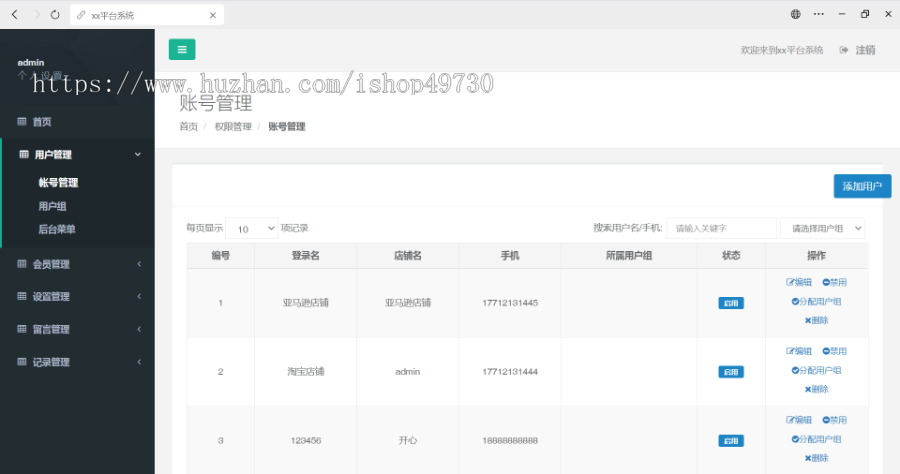Screen dimensions: 900x474
Task: Click the 启用 status badge for row 2
Action: (731, 372)
